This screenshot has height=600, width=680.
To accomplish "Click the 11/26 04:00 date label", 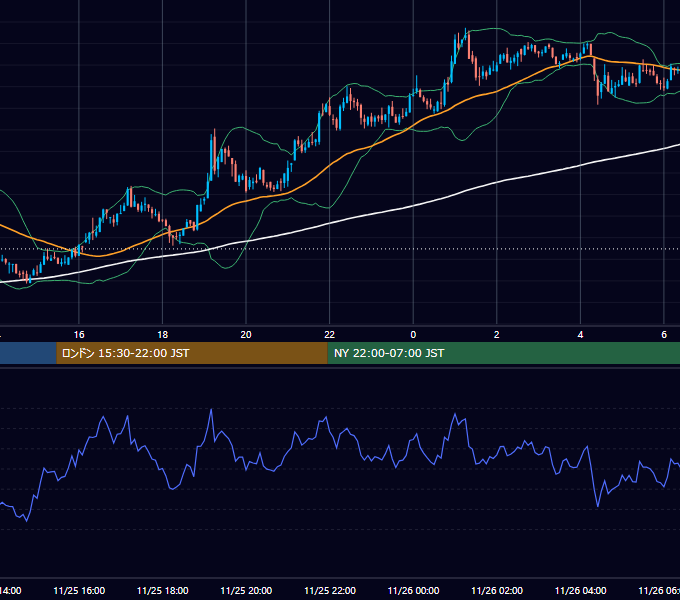I will 580,590.
